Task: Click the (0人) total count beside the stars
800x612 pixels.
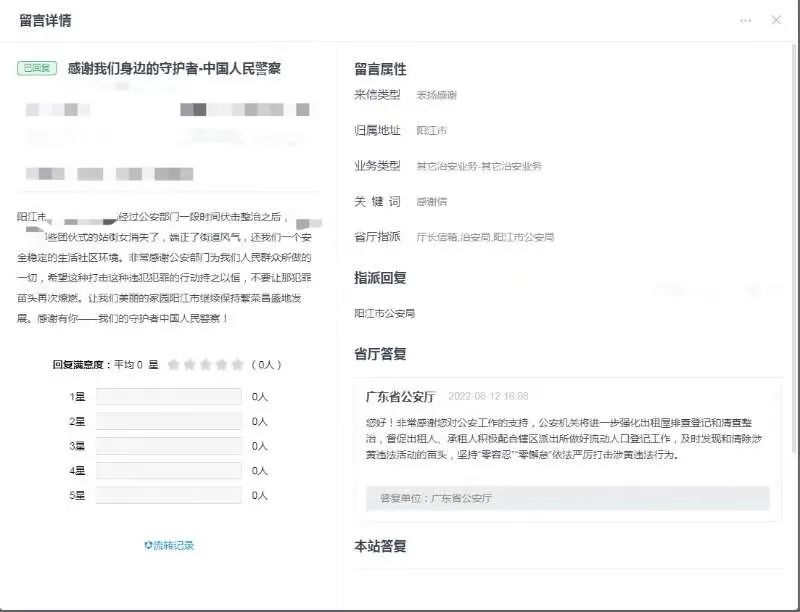Action: [266, 365]
